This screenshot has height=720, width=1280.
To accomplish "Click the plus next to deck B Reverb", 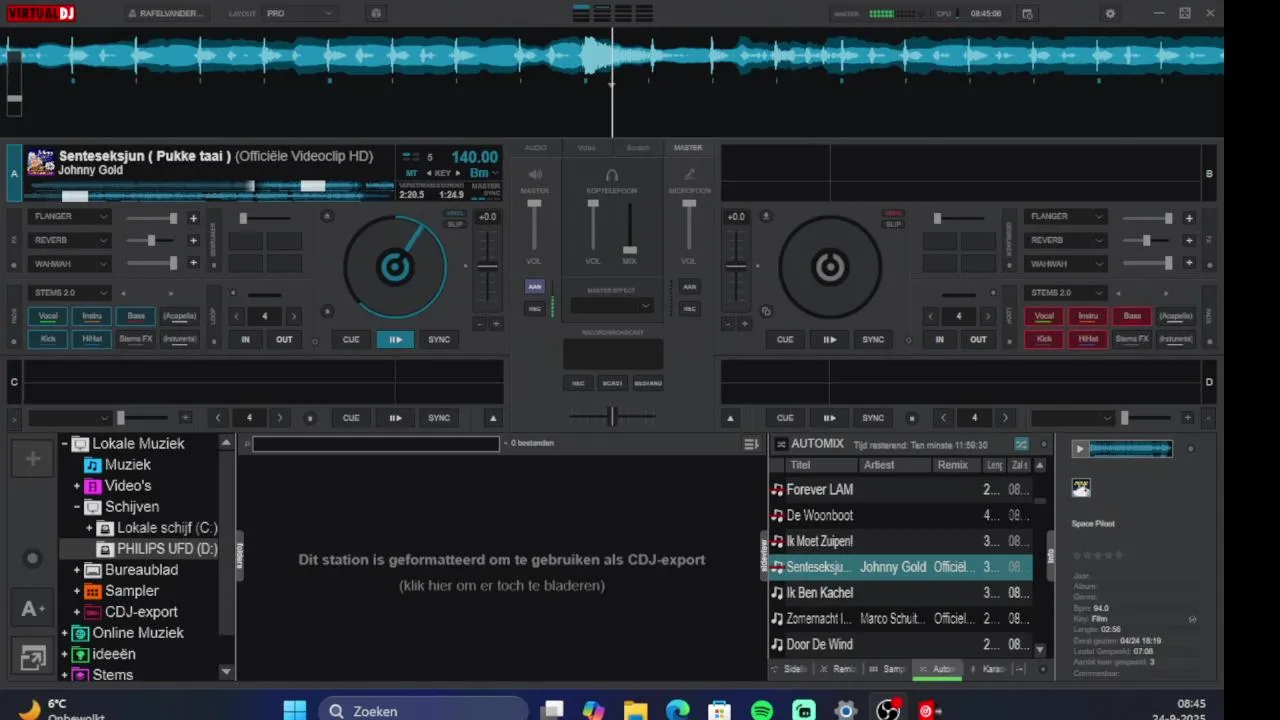I will click(1189, 240).
